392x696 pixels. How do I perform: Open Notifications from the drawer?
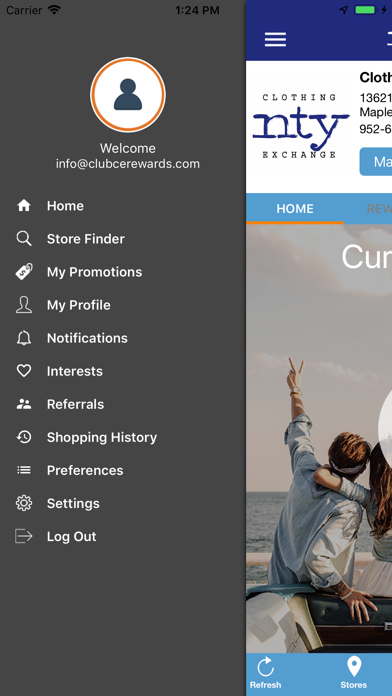click(x=87, y=338)
